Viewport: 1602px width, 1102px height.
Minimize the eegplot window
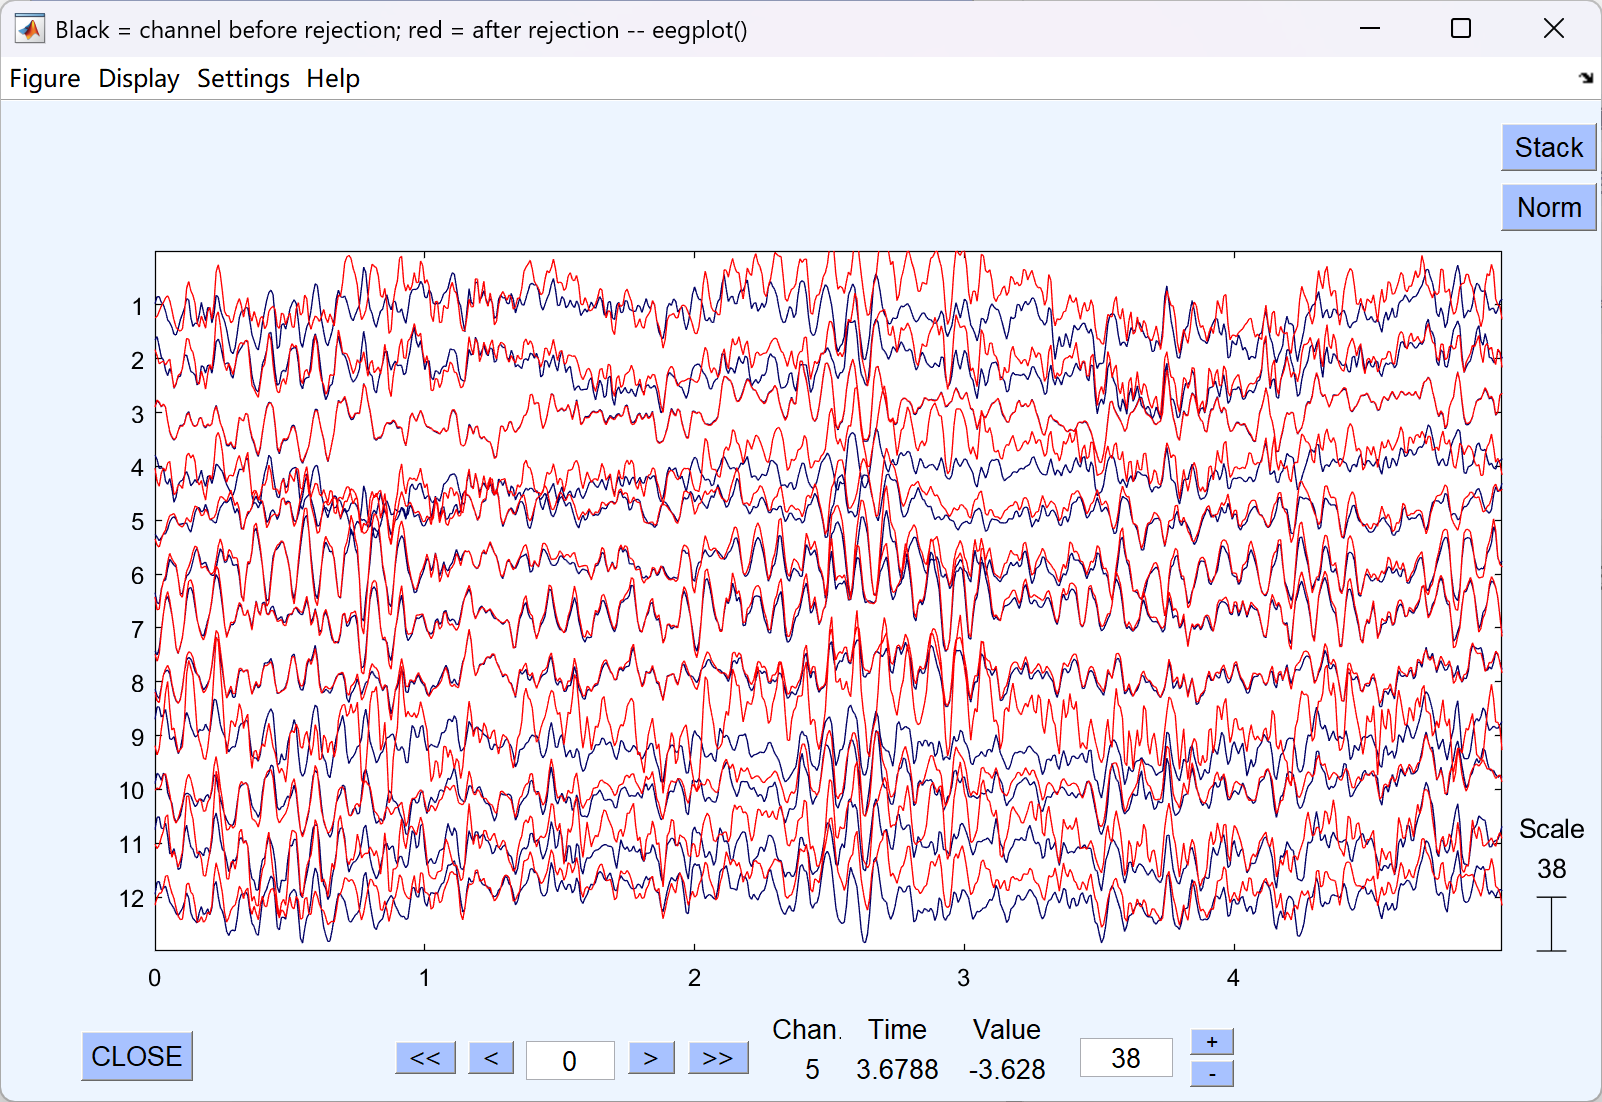(x=1370, y=28)
